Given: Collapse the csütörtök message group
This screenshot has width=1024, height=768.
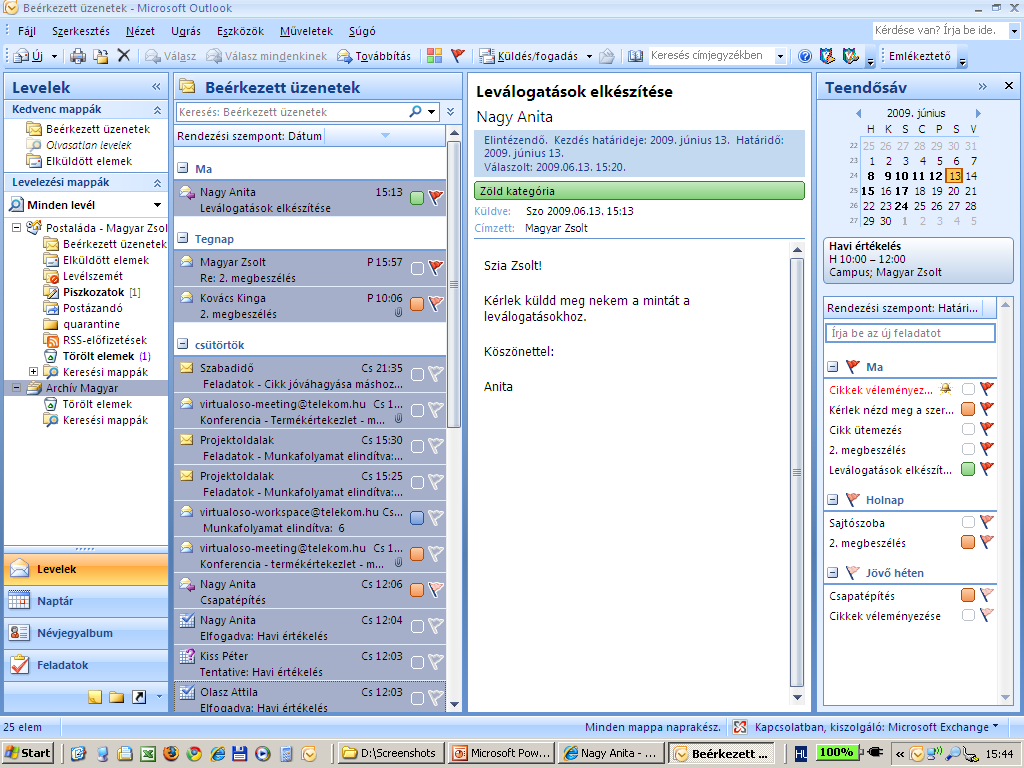Looking at the screenshot, I should (184, 344).
